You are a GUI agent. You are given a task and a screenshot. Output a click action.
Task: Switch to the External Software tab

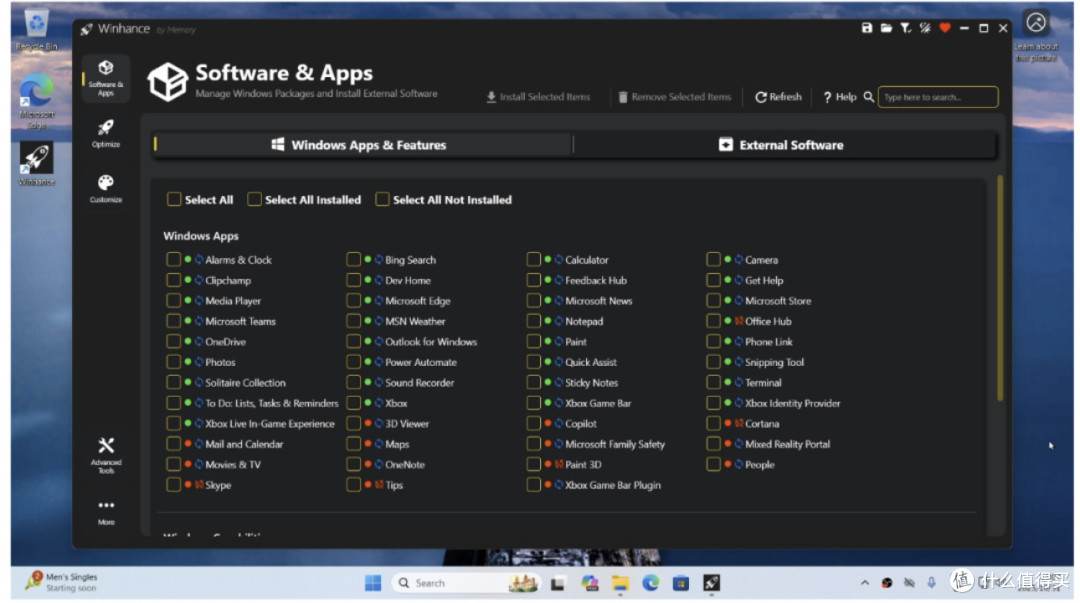pos(783,145)
